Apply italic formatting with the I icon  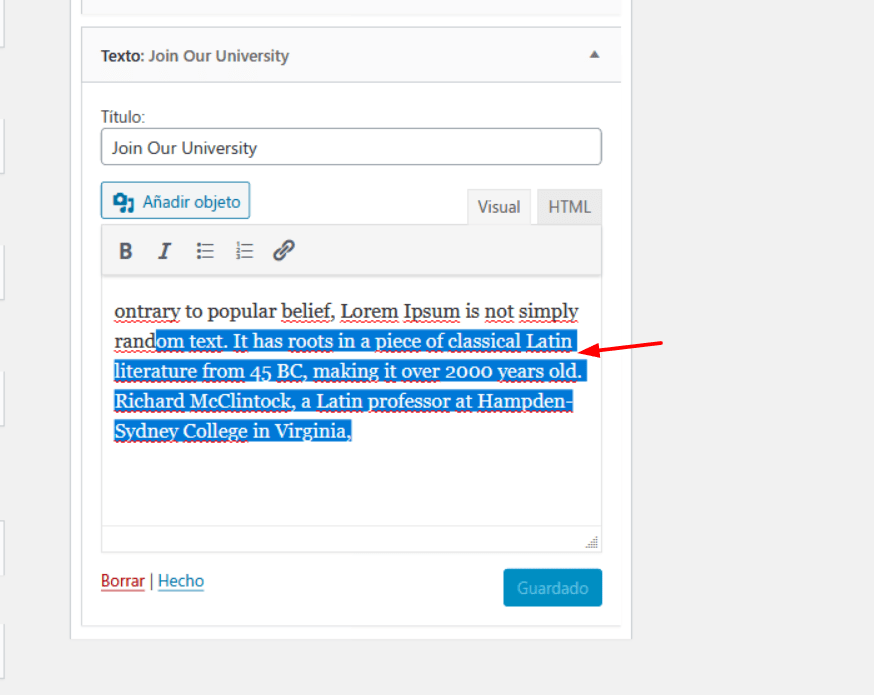(x=164, y=251)
